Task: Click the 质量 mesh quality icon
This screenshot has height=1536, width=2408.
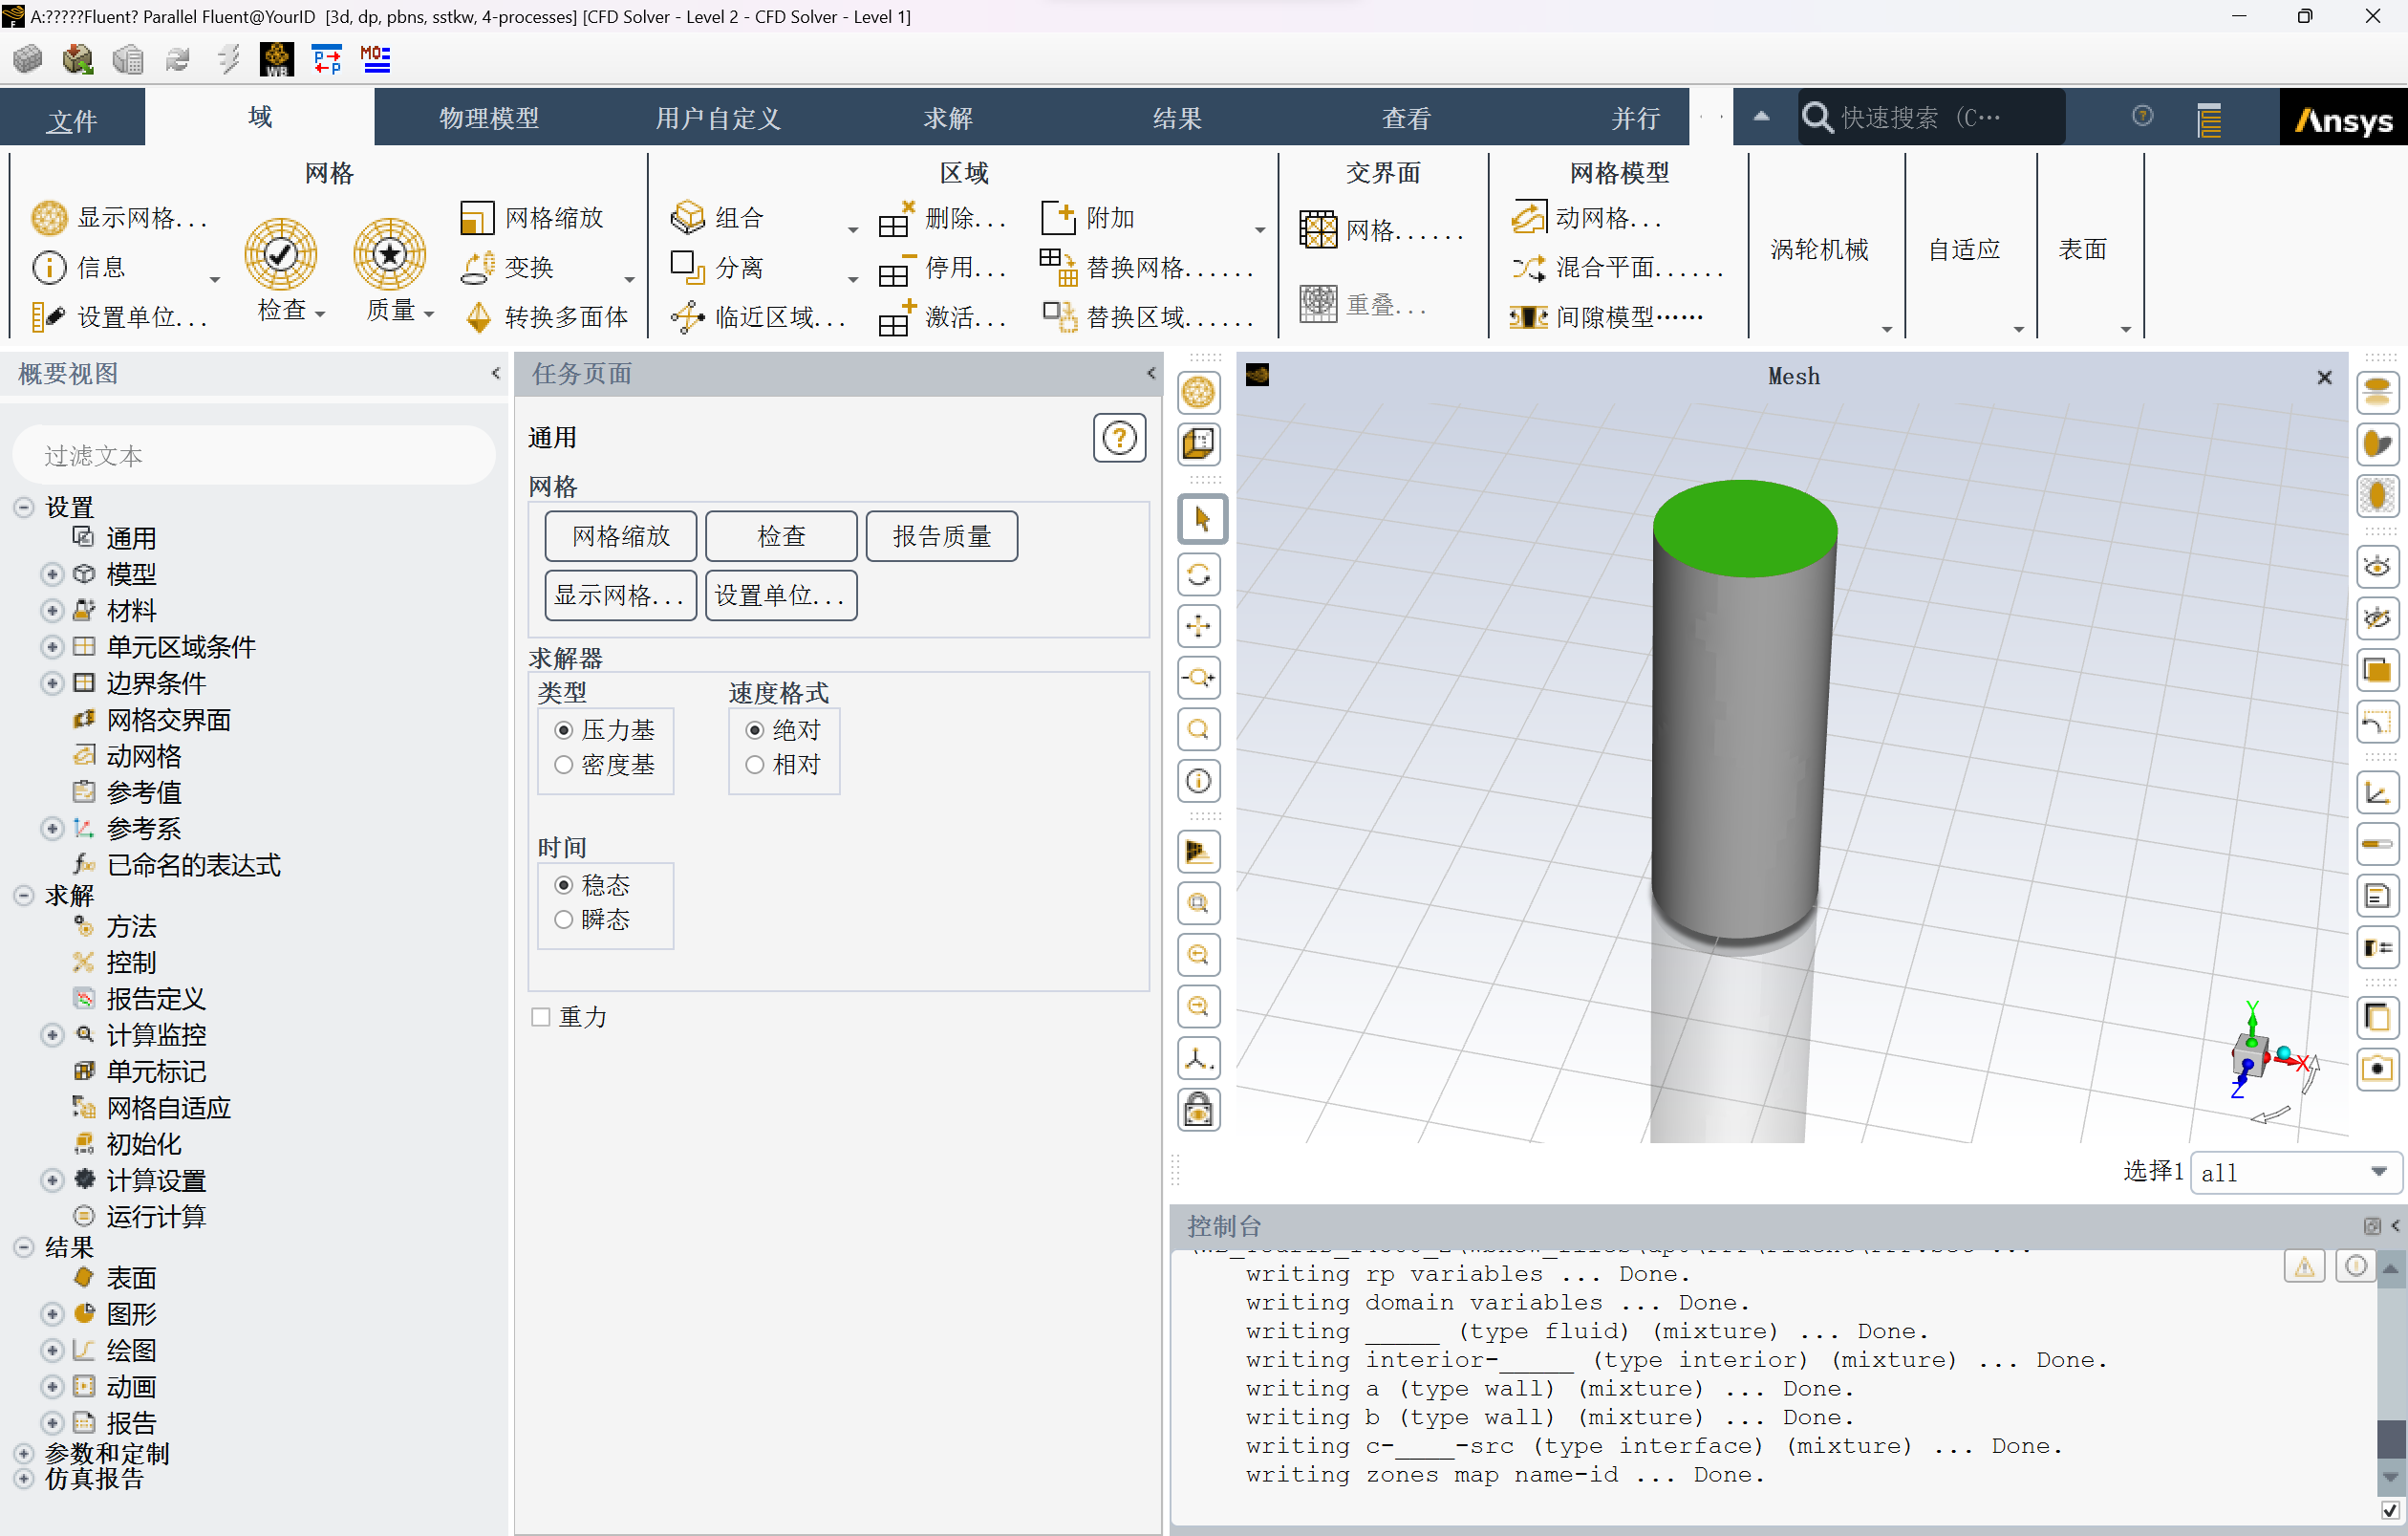Action: click(x=390, y=254)
